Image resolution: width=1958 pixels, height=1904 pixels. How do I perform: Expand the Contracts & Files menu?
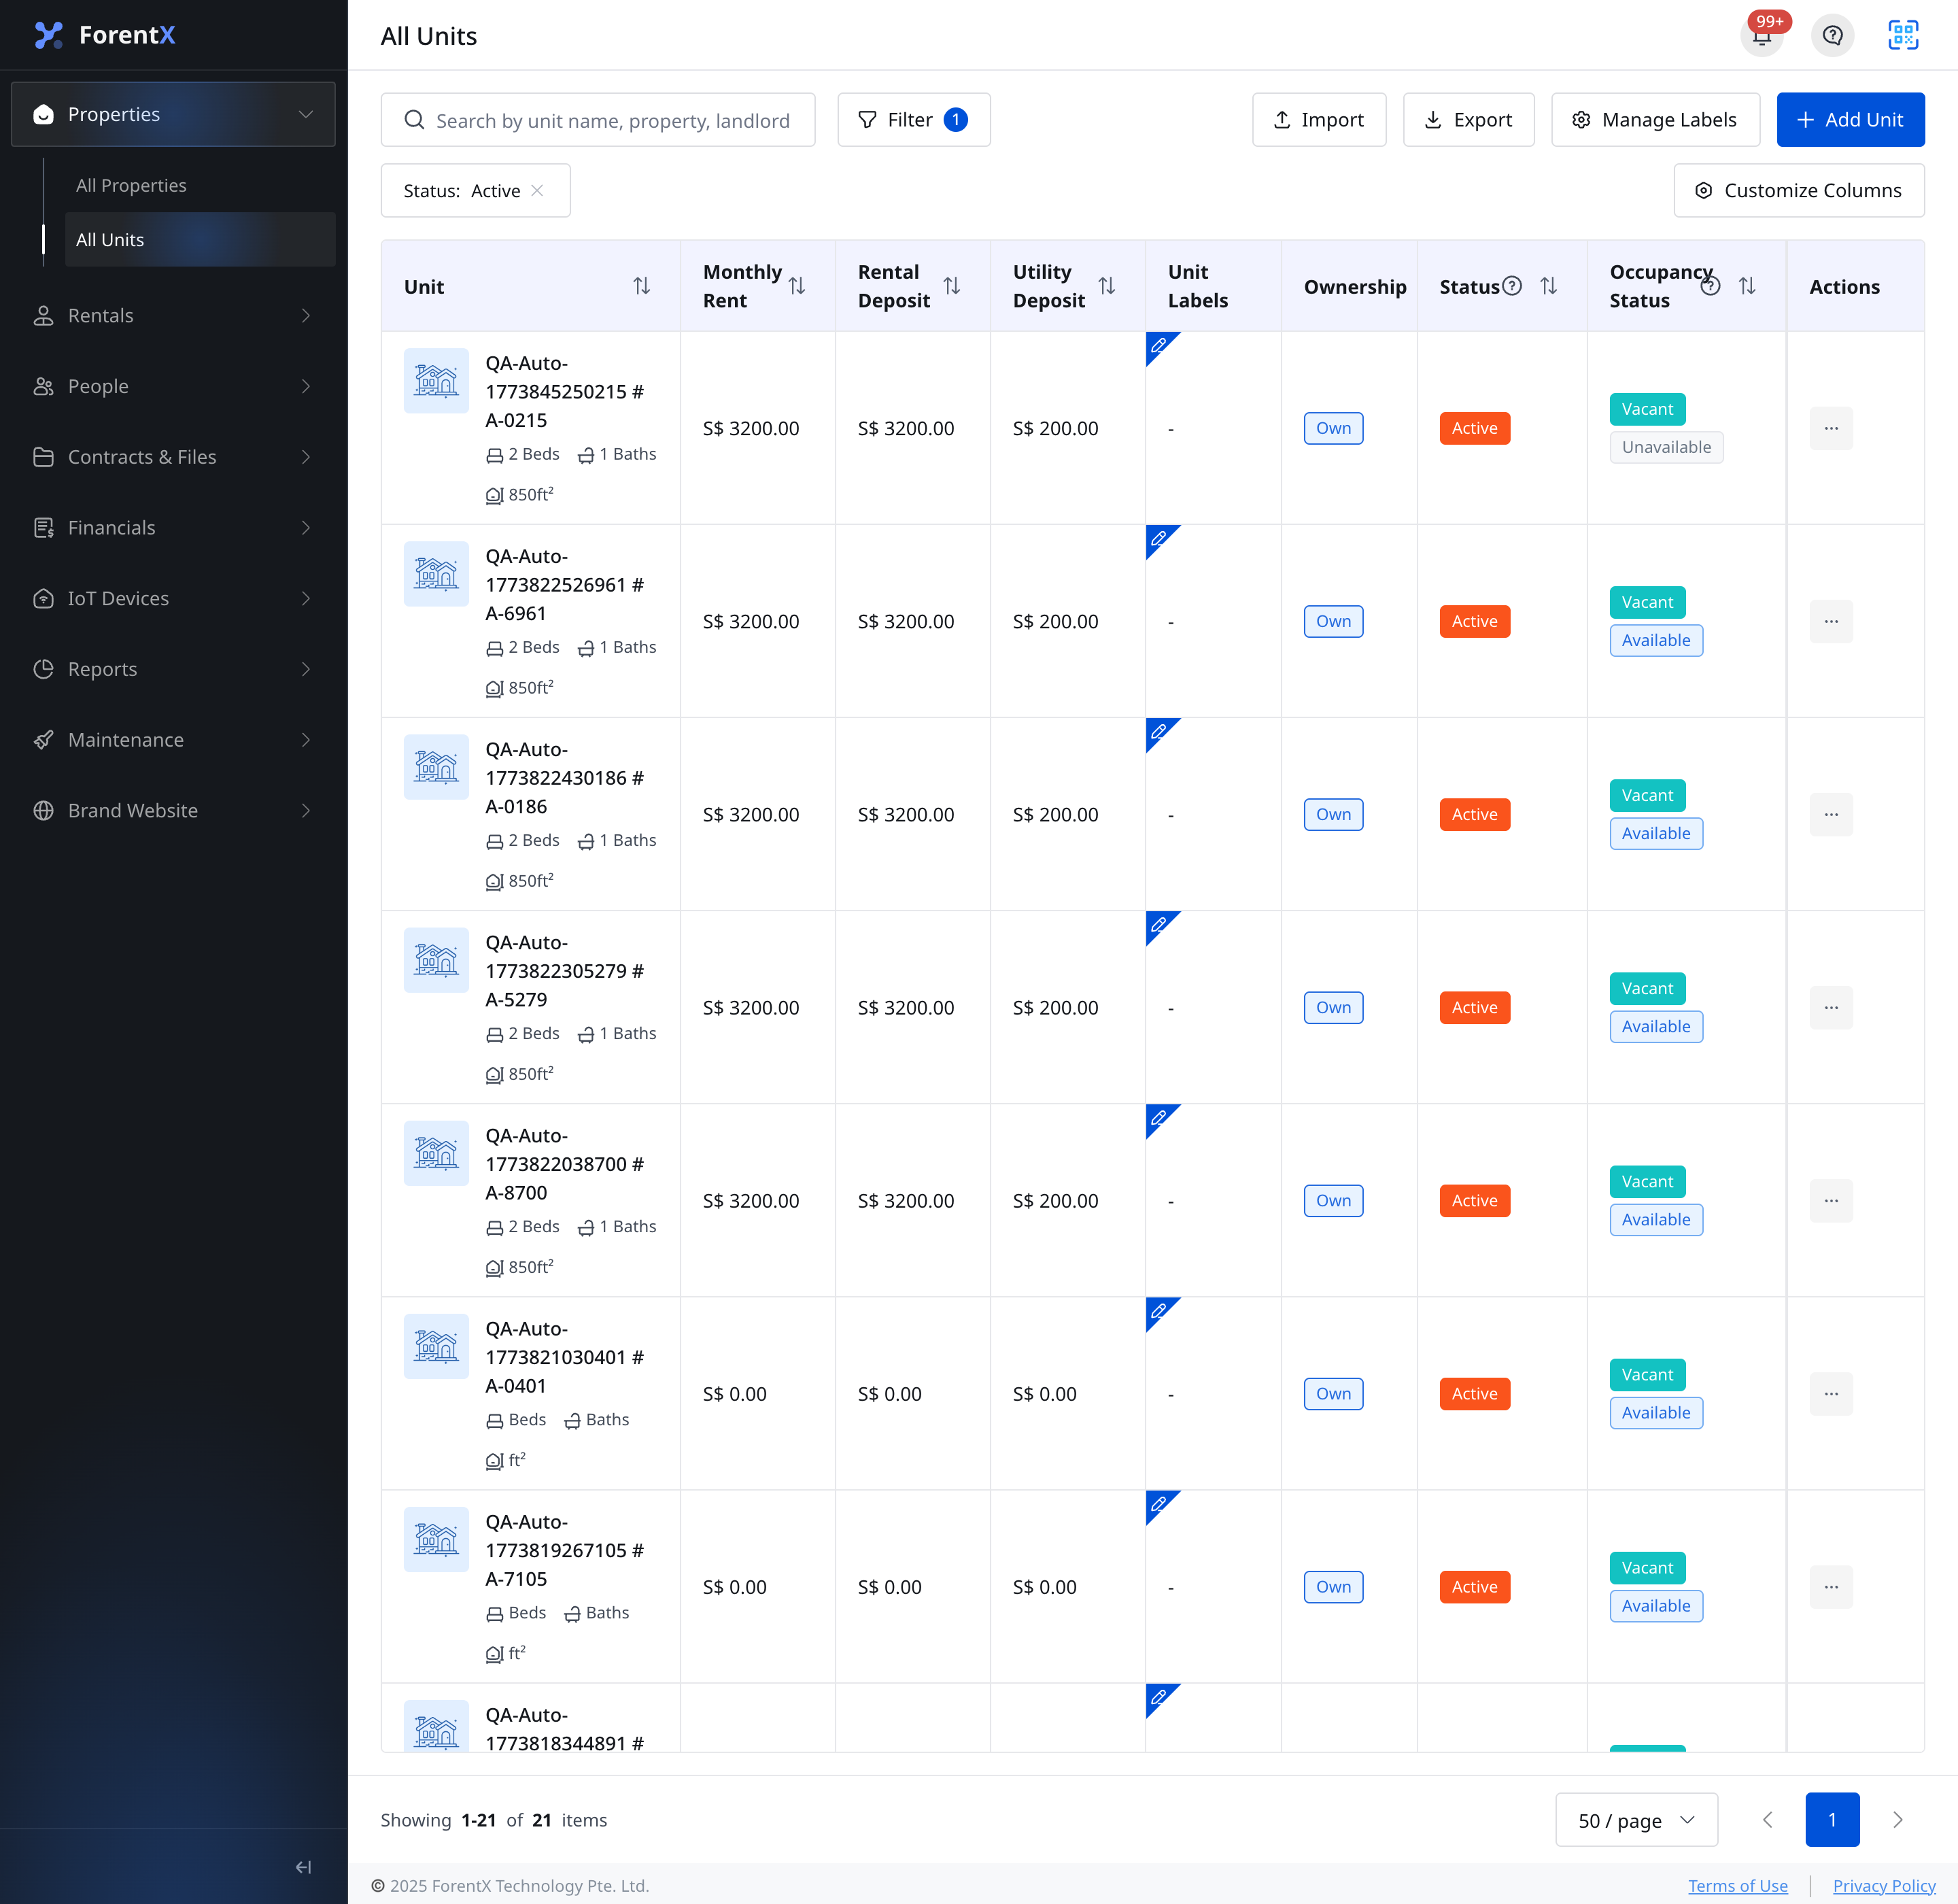tap(173, 457)
